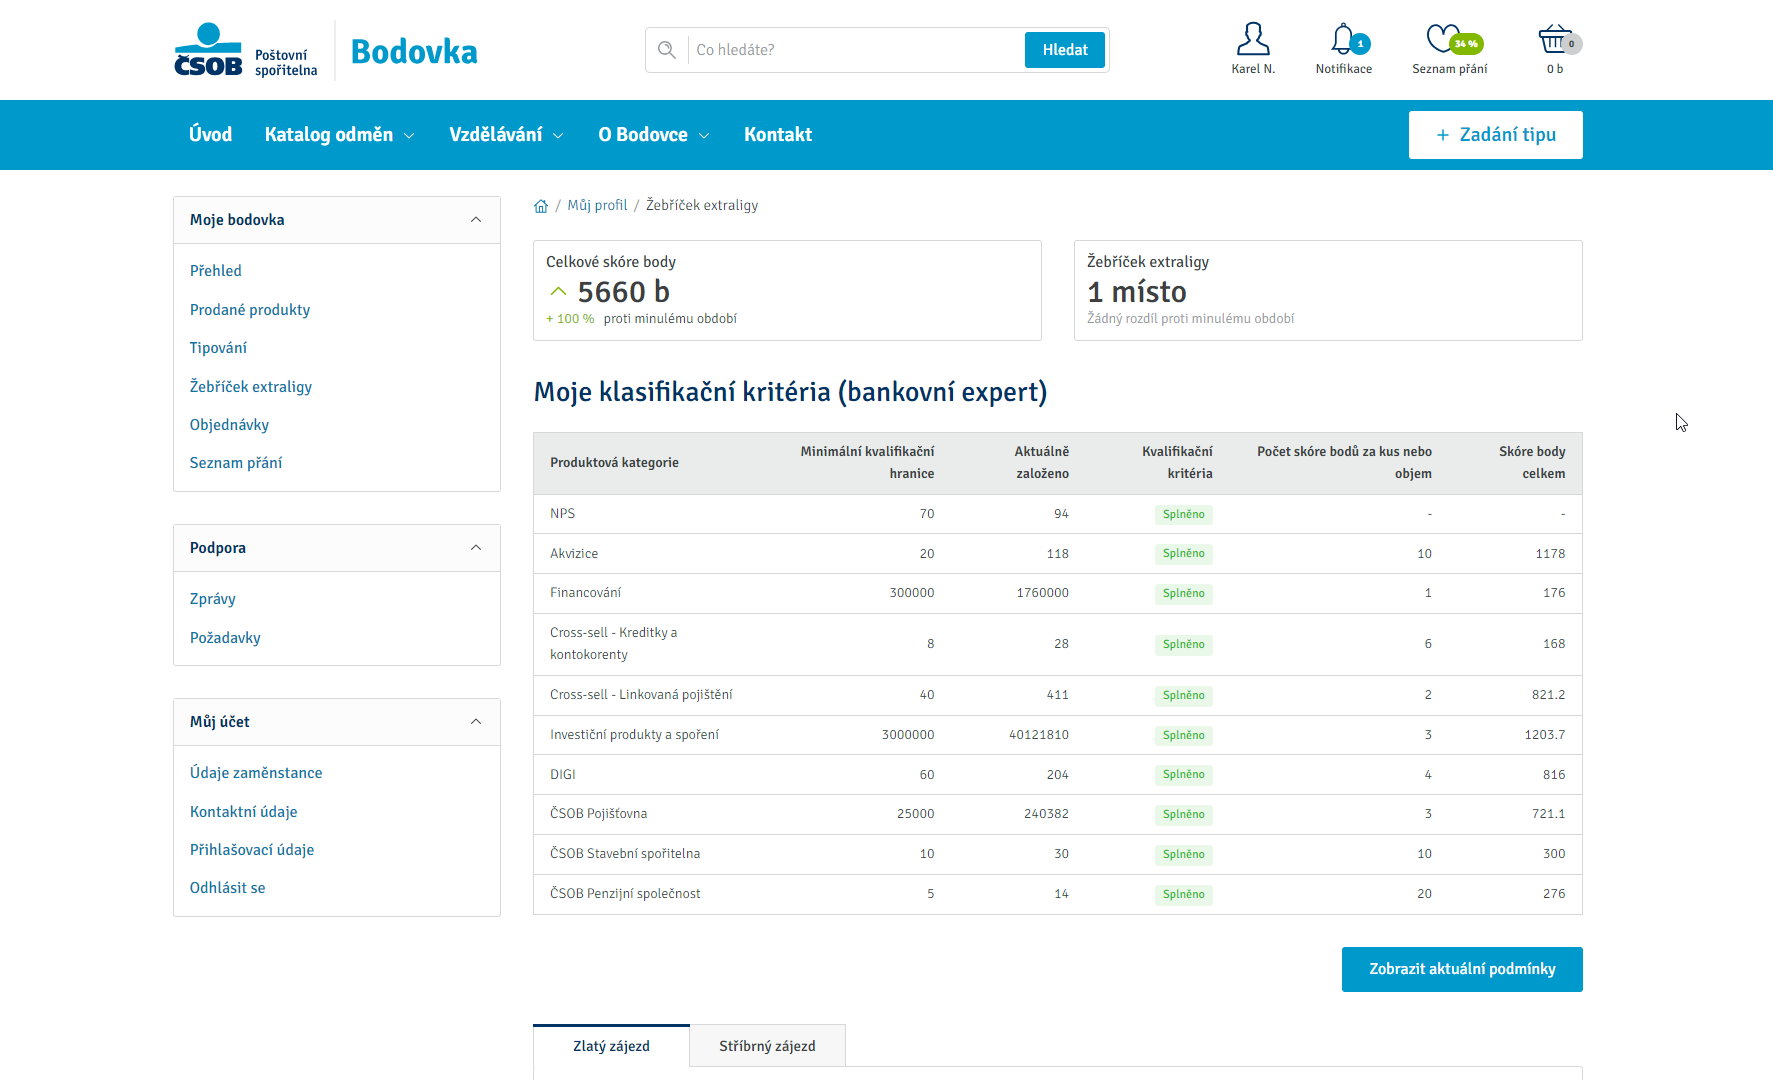Click the home icon in breadcrumb
Screen dimensions: 1773x1080
[x=541, y=206]
